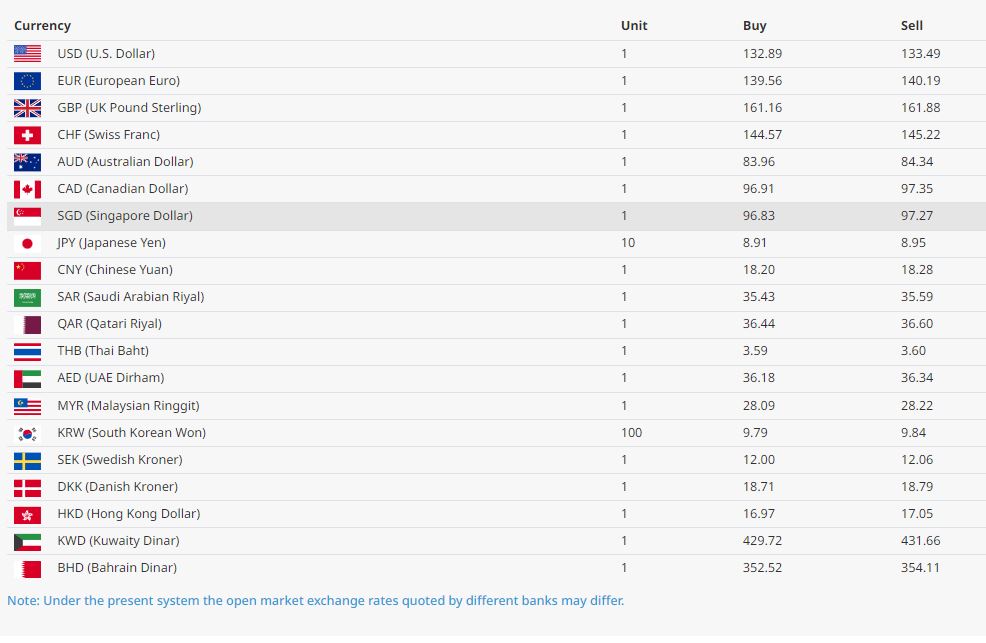
Task: Click the KWD sell rate 431.66
Action: pos(920,541)
